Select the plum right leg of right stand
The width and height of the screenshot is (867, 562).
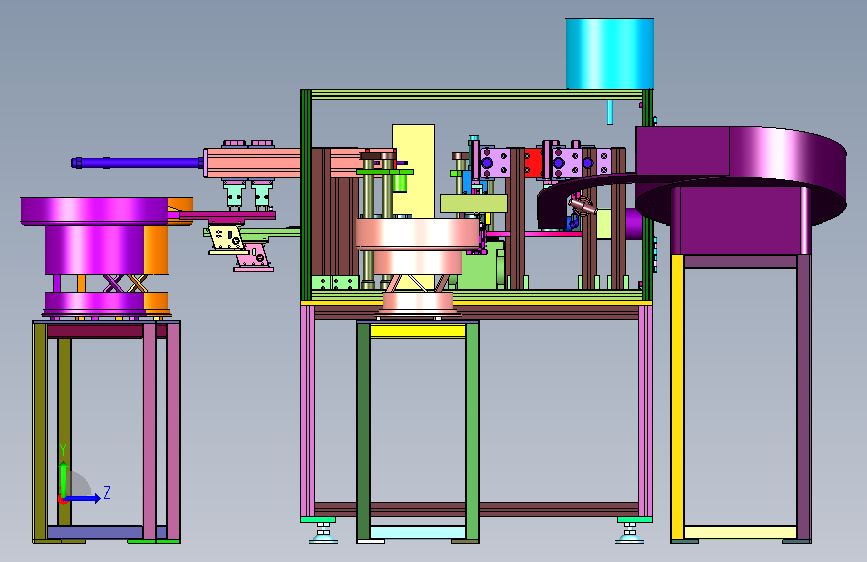click(x=804, y=398)
